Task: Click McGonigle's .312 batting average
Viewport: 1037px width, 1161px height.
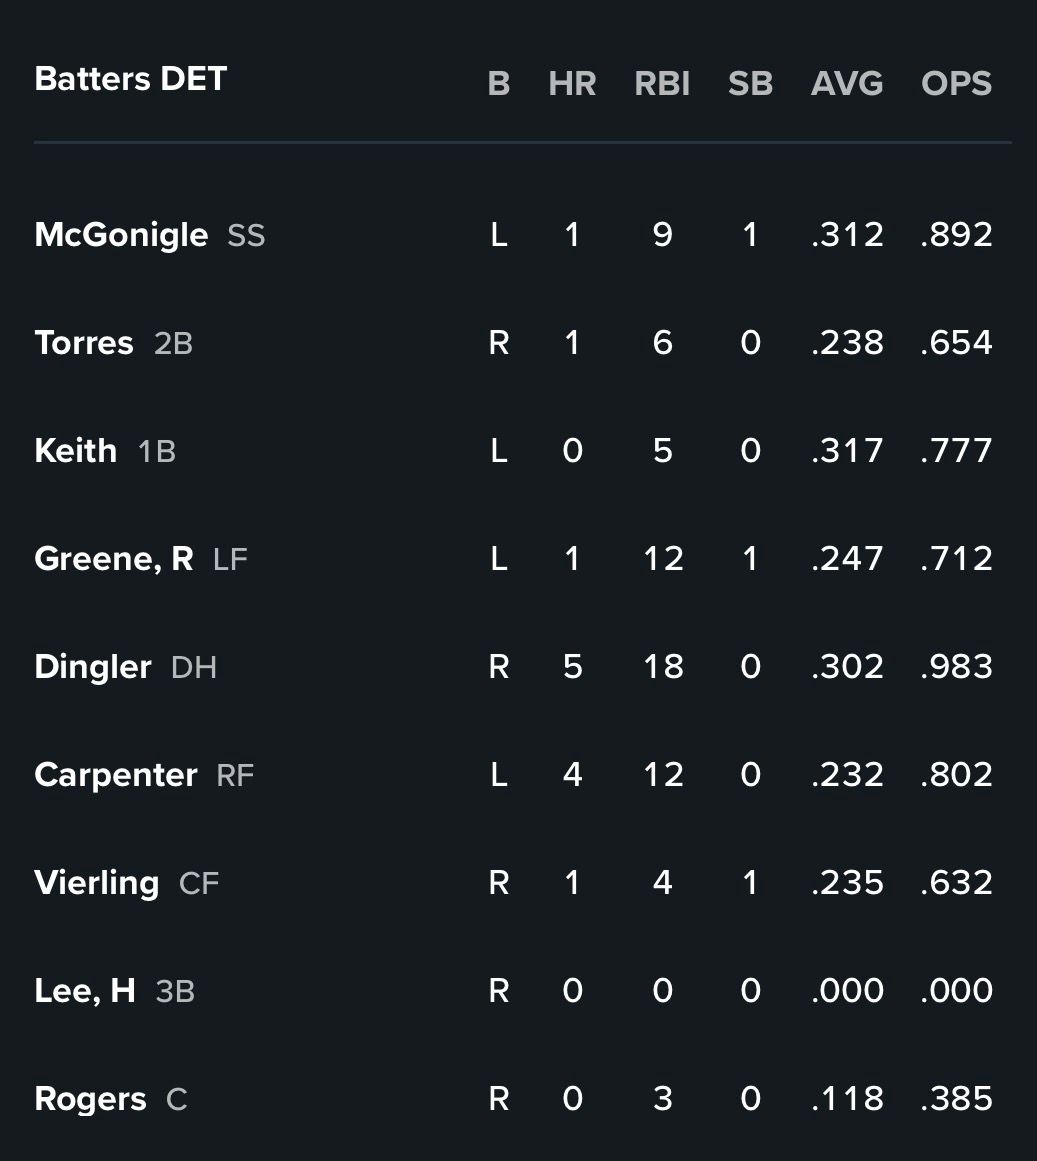Action: point(847,235)
